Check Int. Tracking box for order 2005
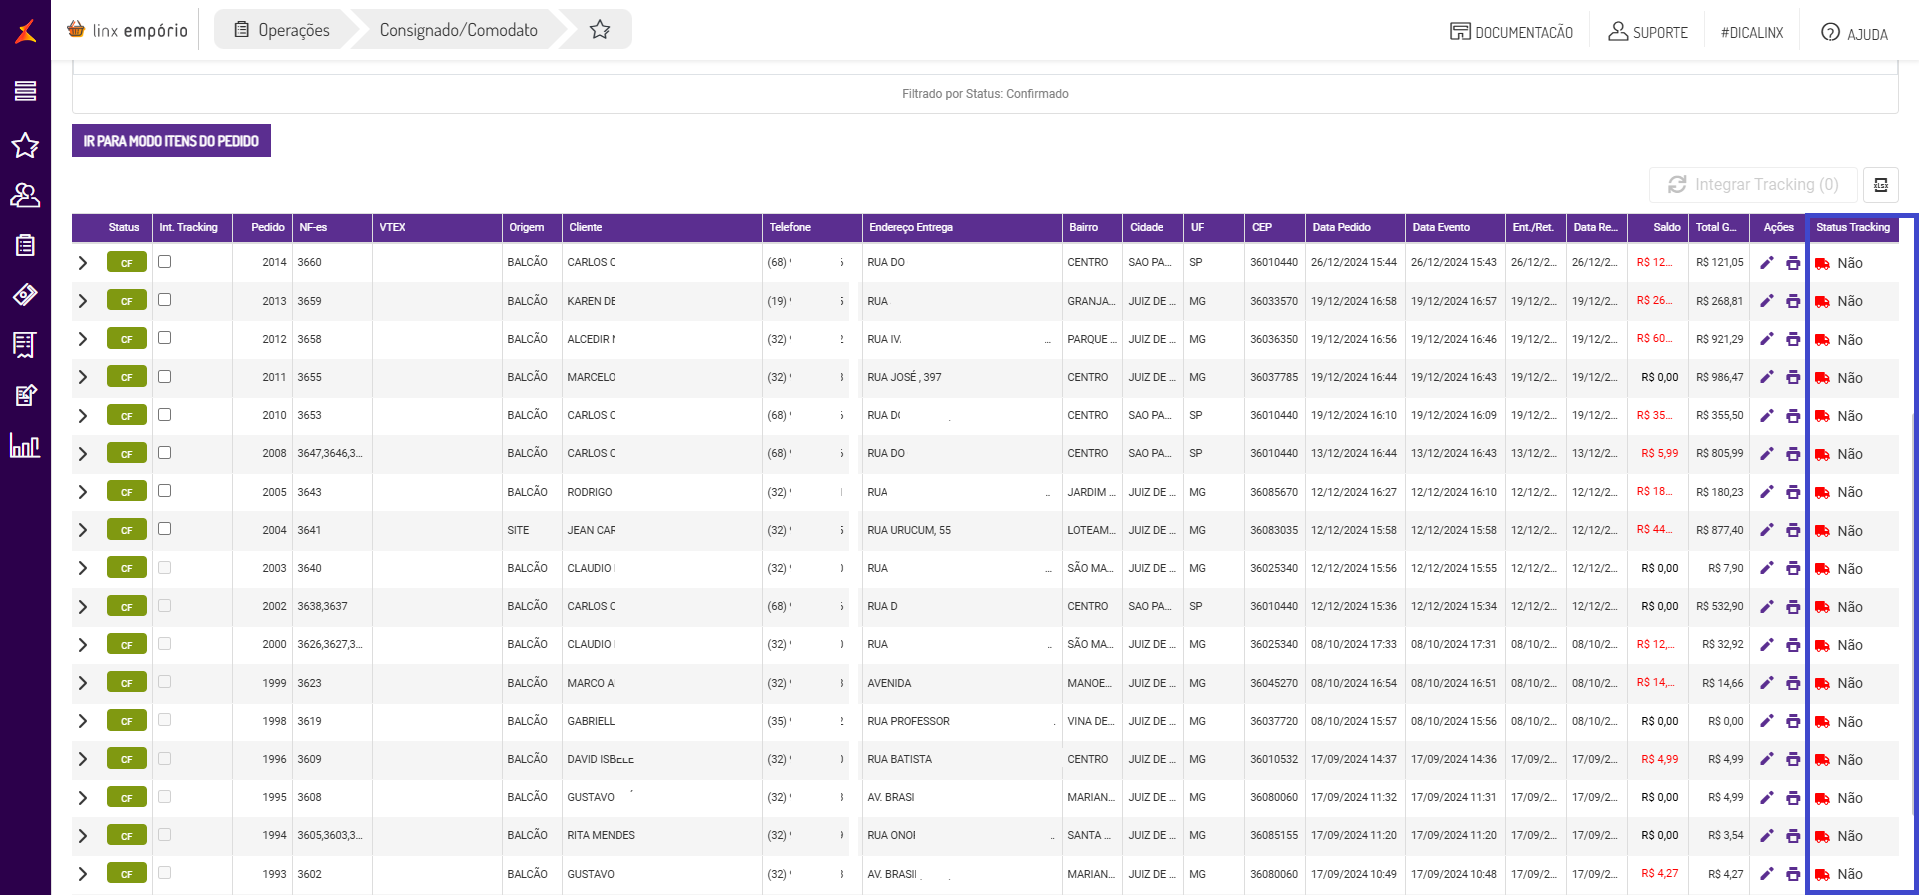 [165, 491]
